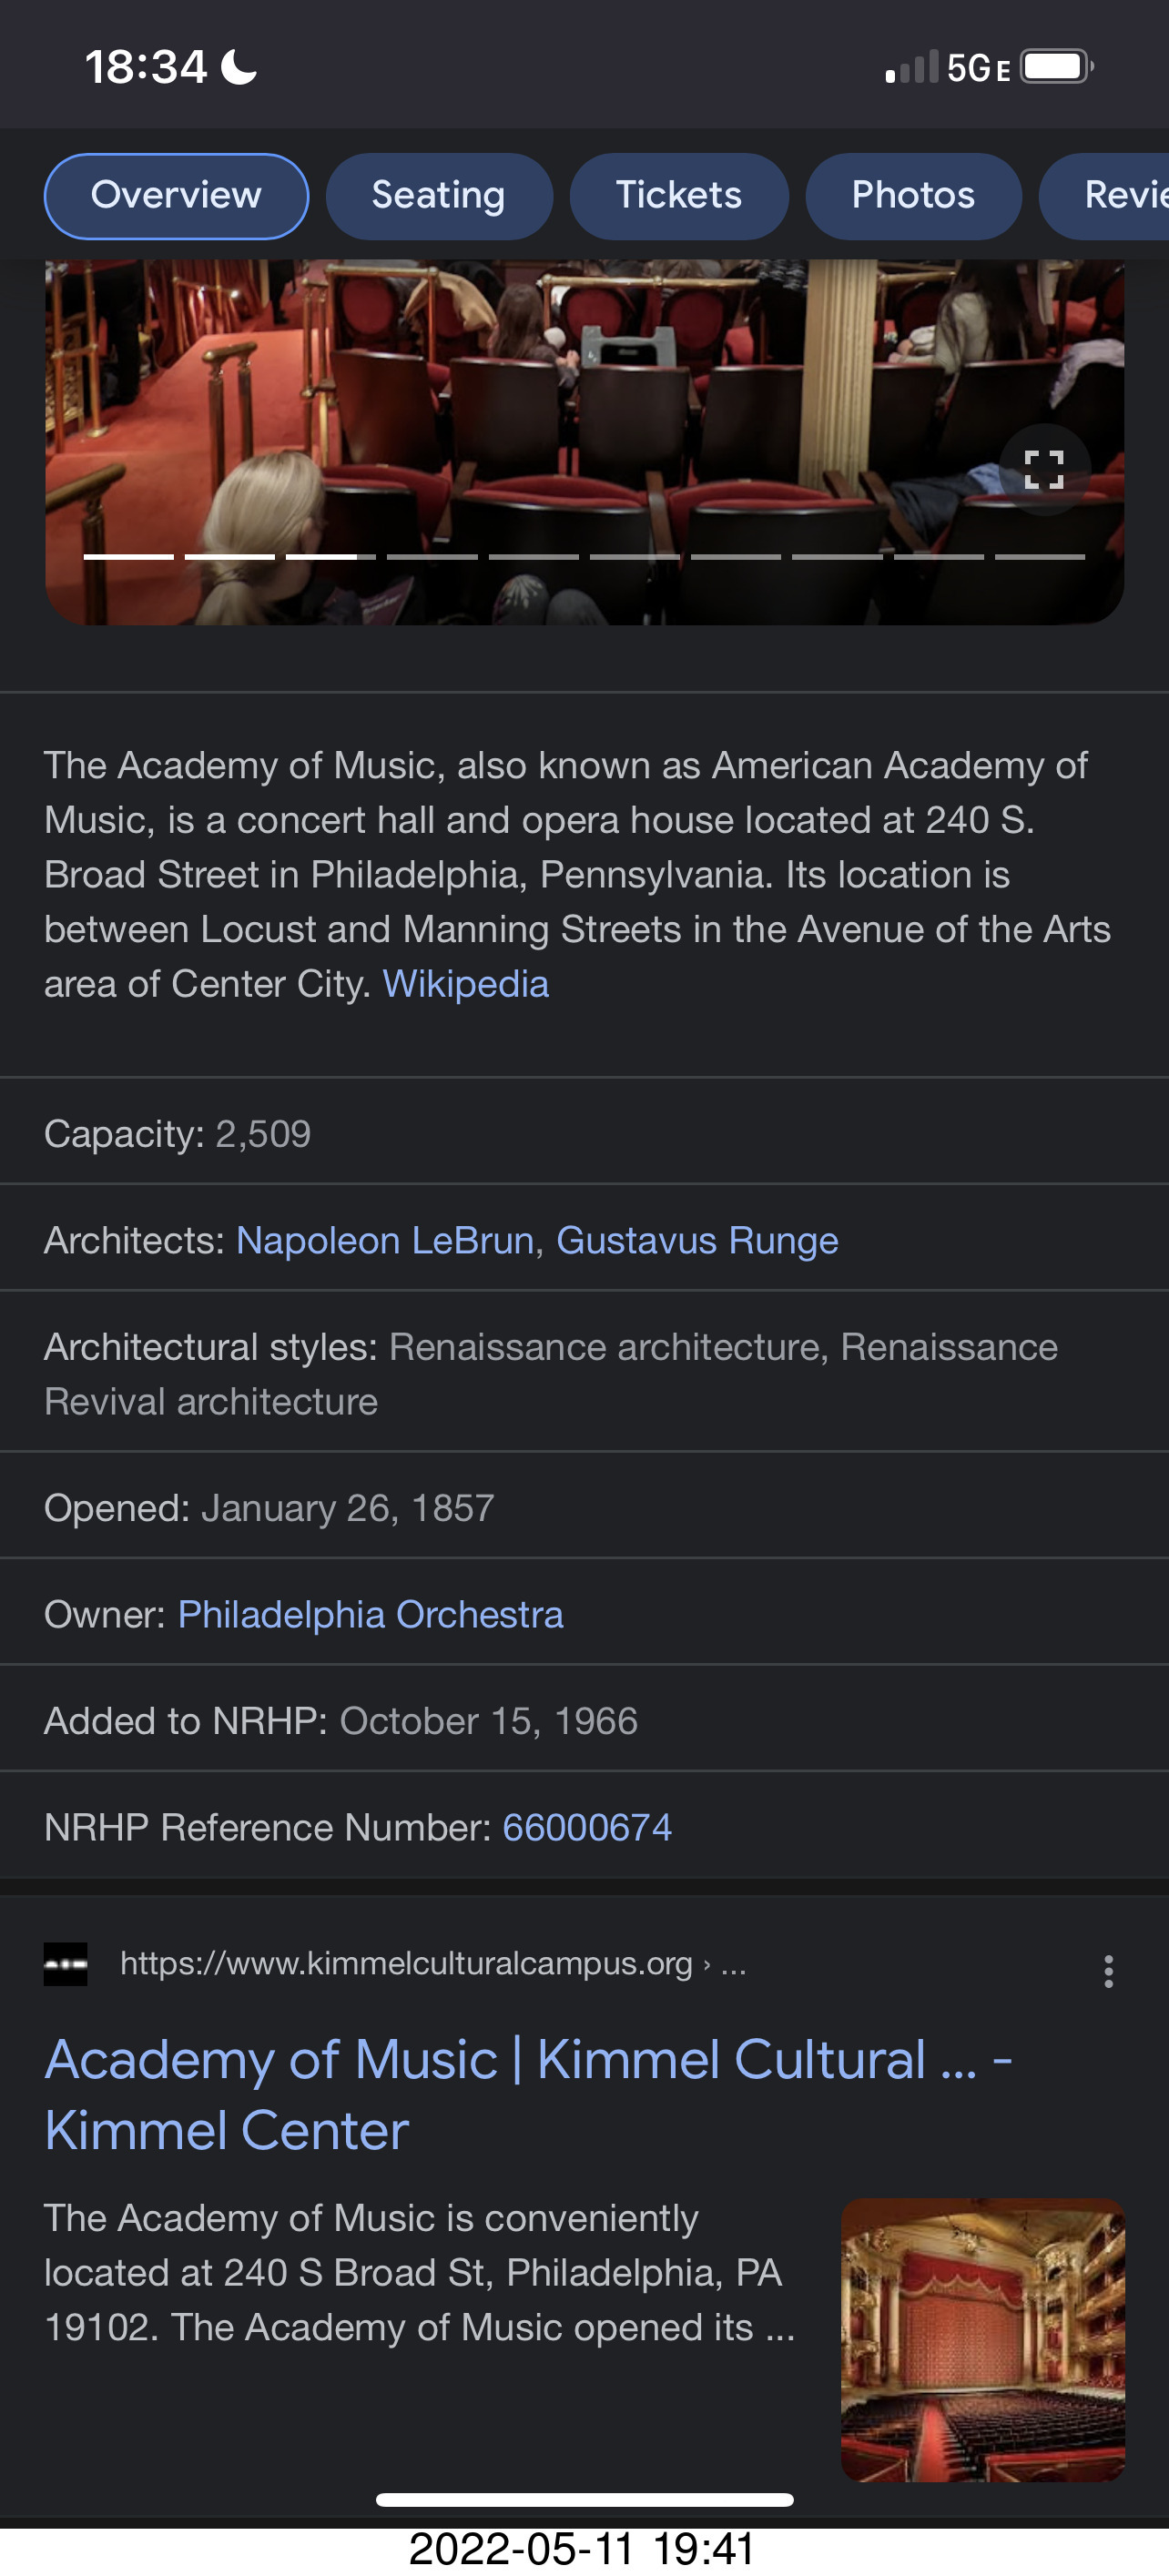Open the Philadelphia Orchestra owner link

(370, 1614)
